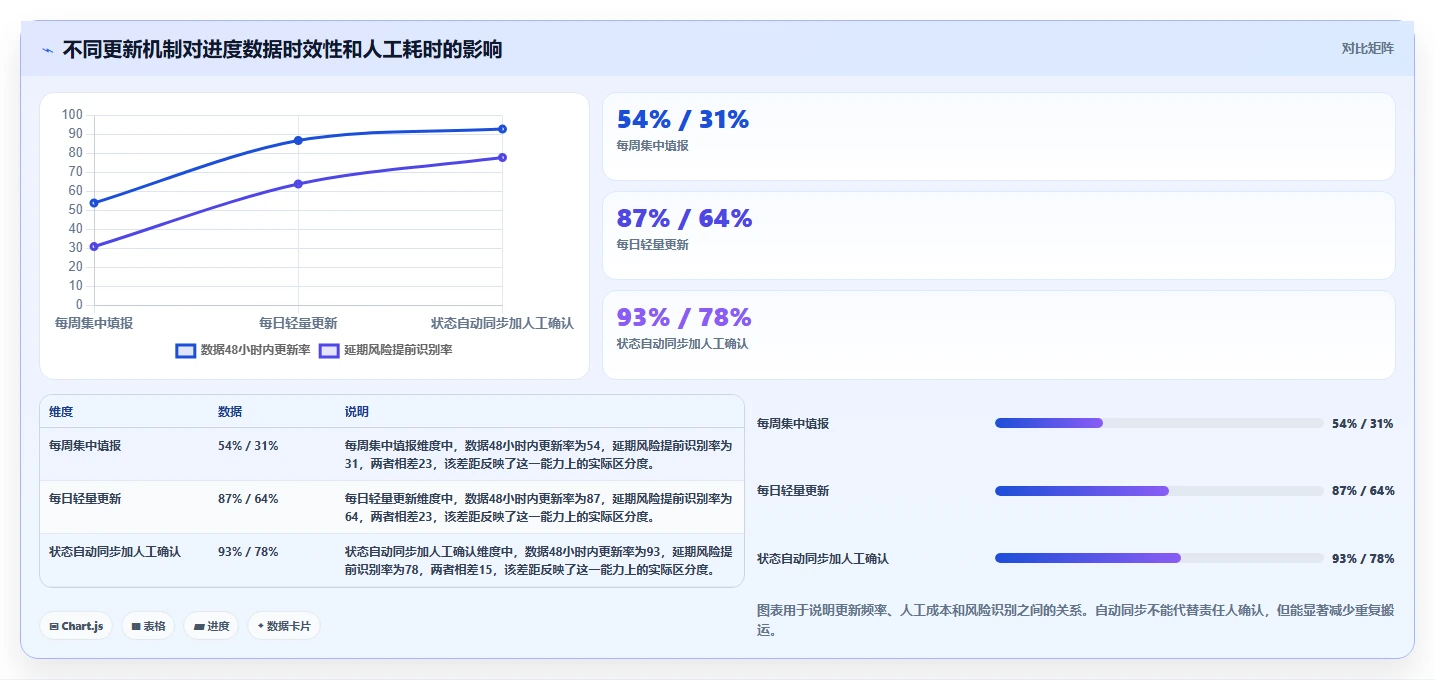Click the 87% / 64% table cell
Viewport: 1435px width, 680px height.
(x=248, y=499)
